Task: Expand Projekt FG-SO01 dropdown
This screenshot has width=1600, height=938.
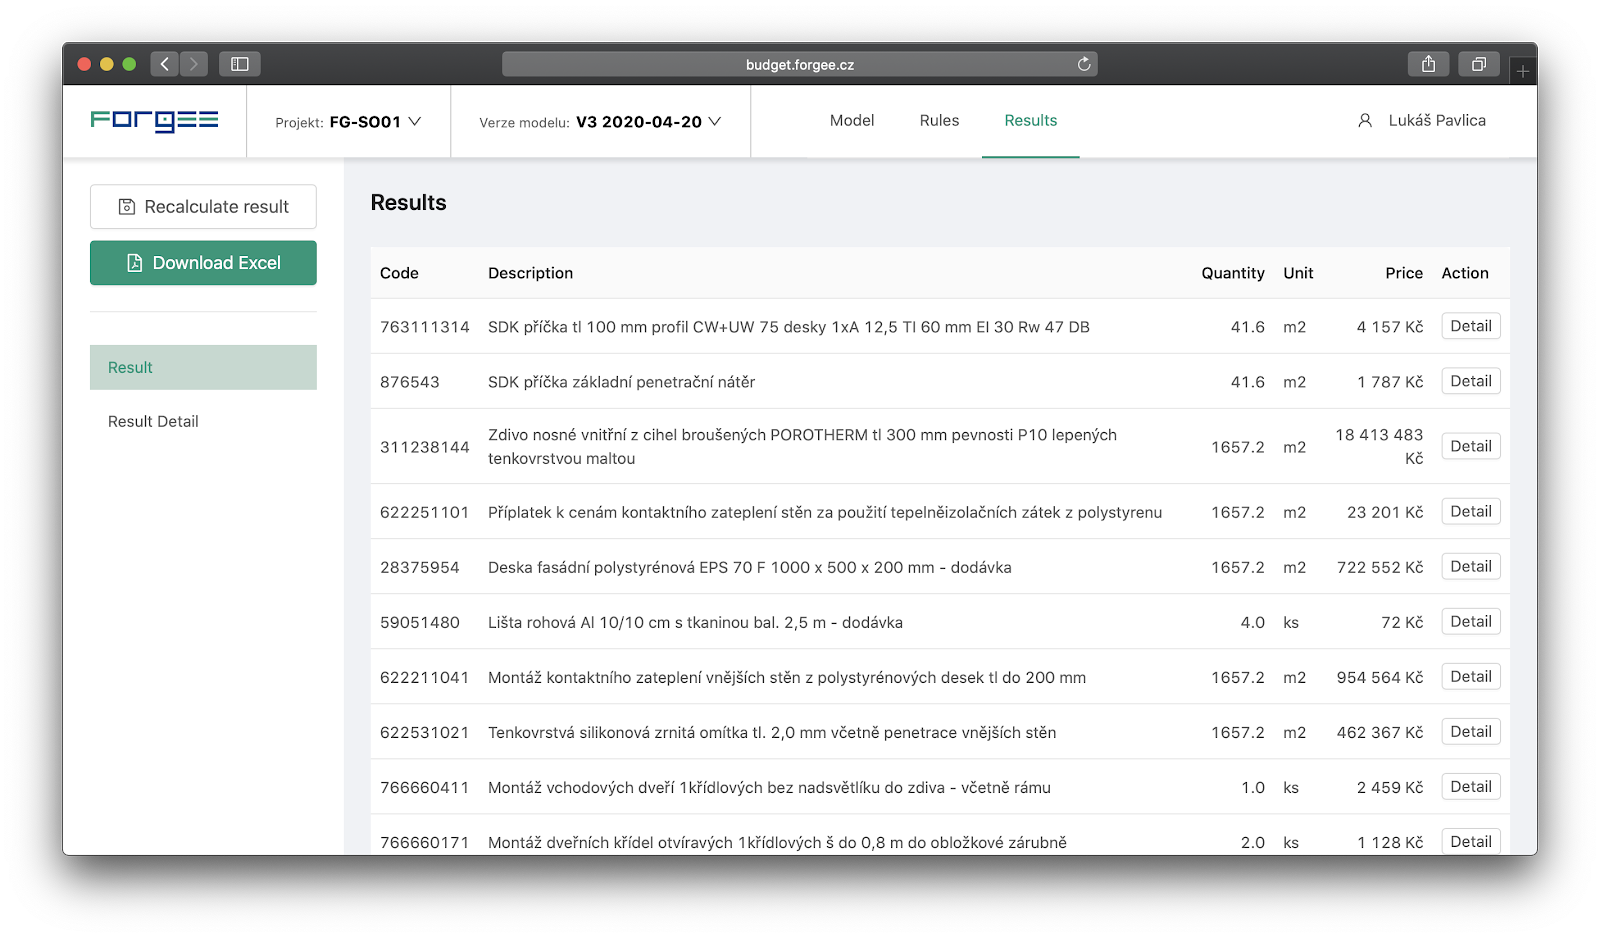Action: tap(348, 122)
